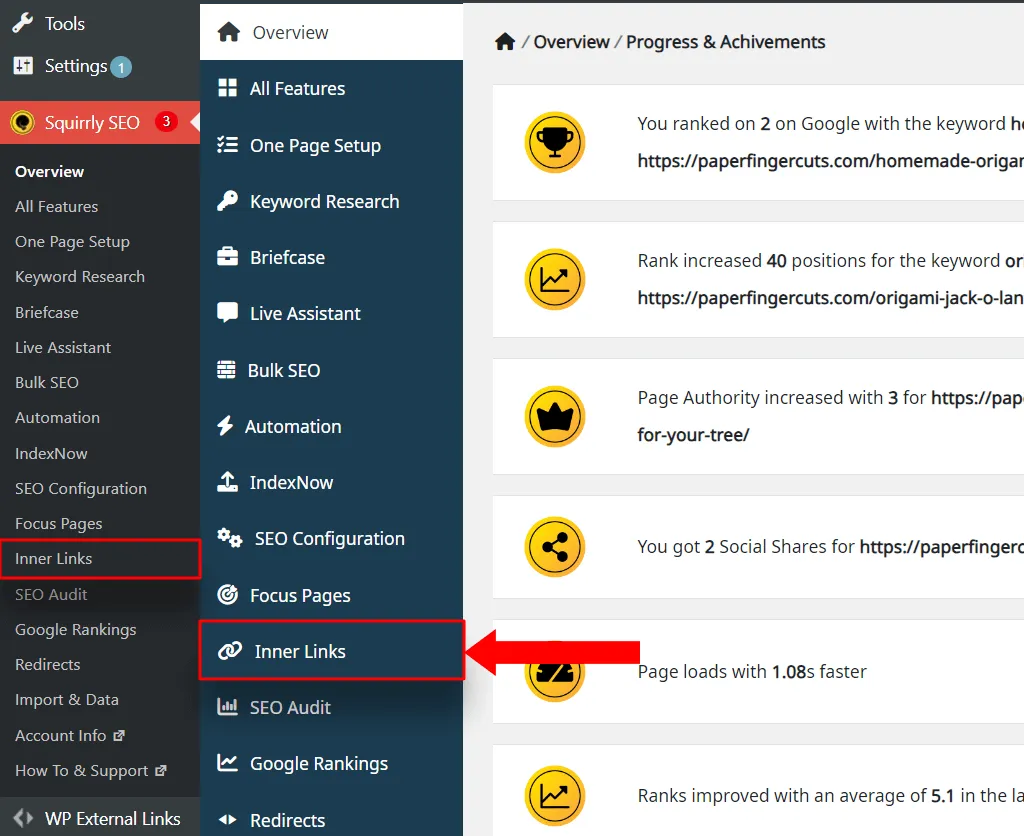Open How To & Support external link
This screenshot has width=1024, height=836.
(91, 771)
